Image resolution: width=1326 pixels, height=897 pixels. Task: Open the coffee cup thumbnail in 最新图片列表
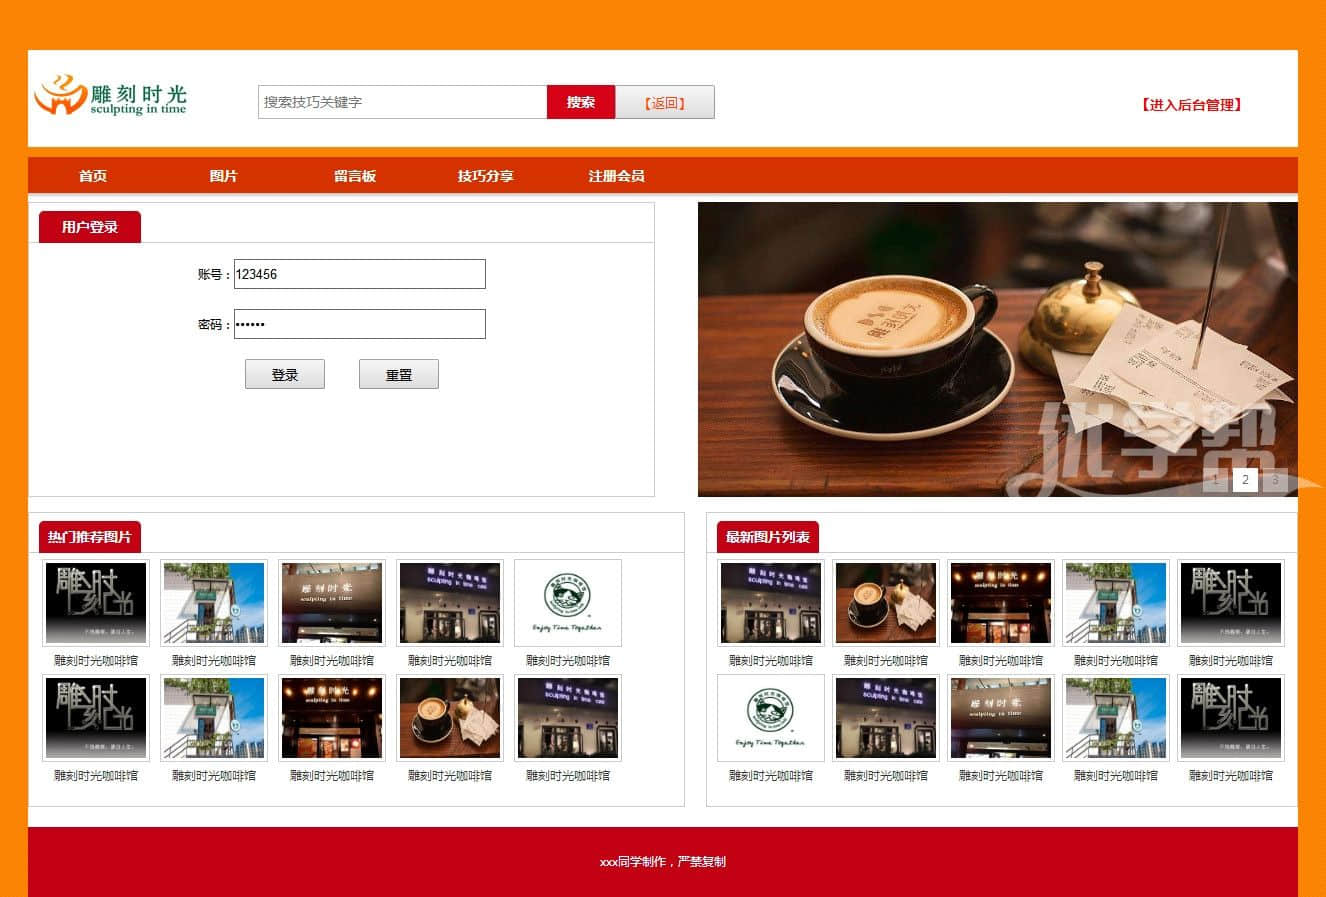(886, 603)
